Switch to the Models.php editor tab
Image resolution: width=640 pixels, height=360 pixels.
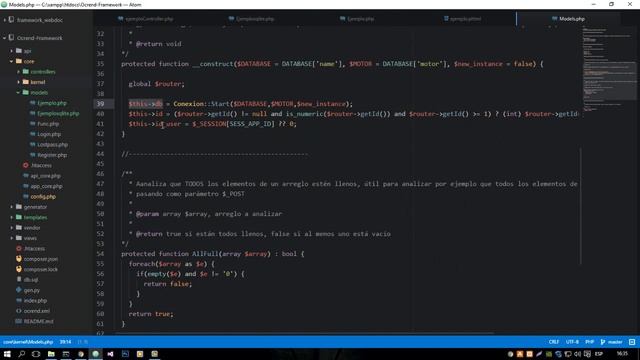click(569, 19)
